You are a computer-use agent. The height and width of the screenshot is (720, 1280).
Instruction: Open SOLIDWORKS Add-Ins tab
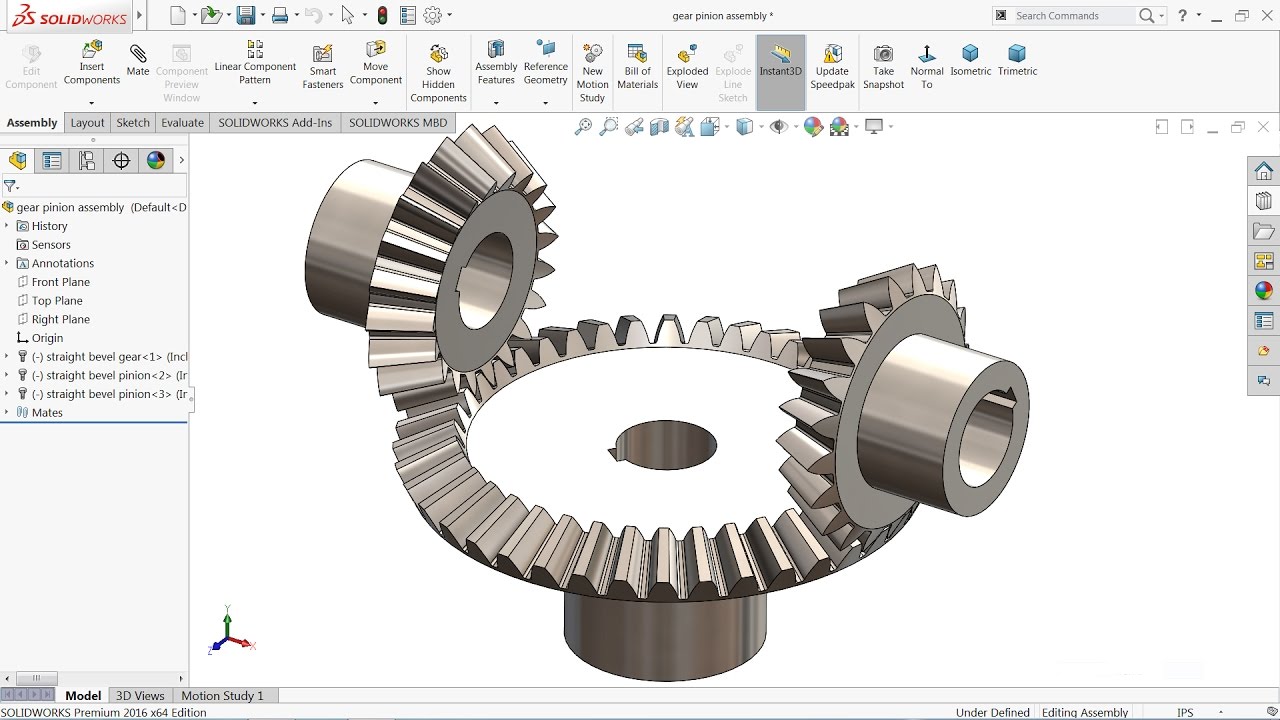point(275,123)
